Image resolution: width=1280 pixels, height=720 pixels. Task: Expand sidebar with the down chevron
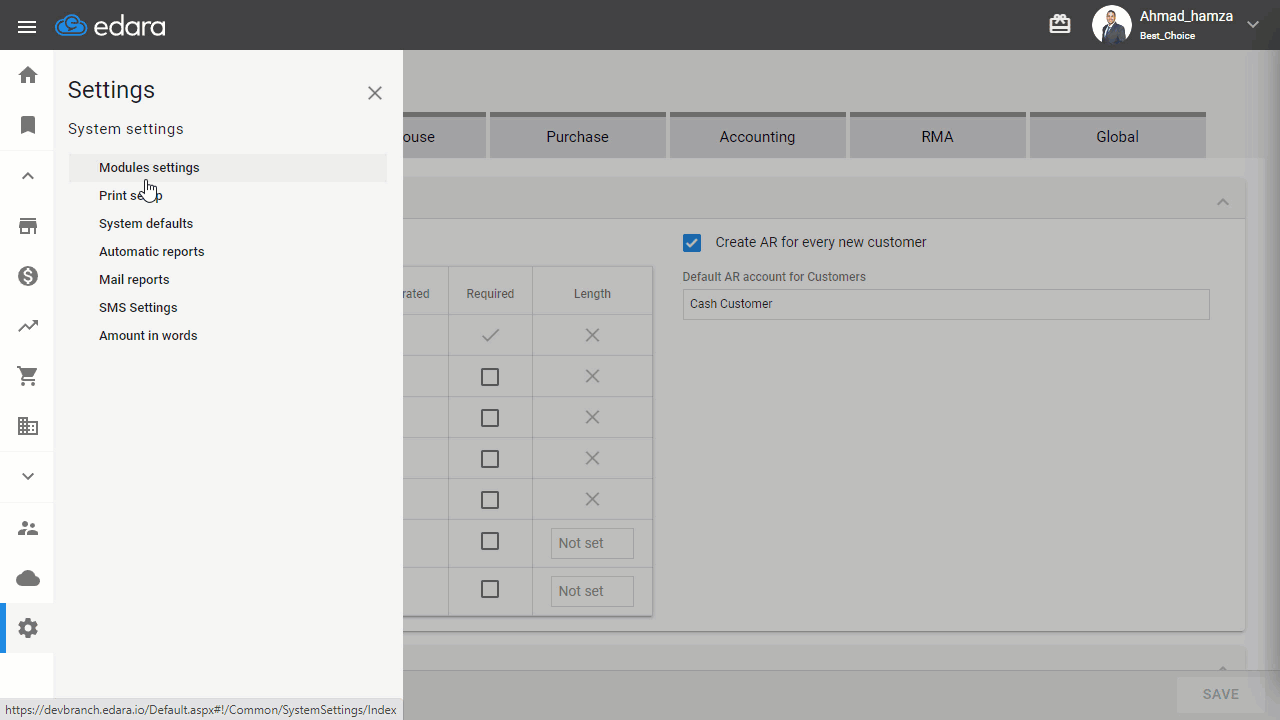(28, 476)
